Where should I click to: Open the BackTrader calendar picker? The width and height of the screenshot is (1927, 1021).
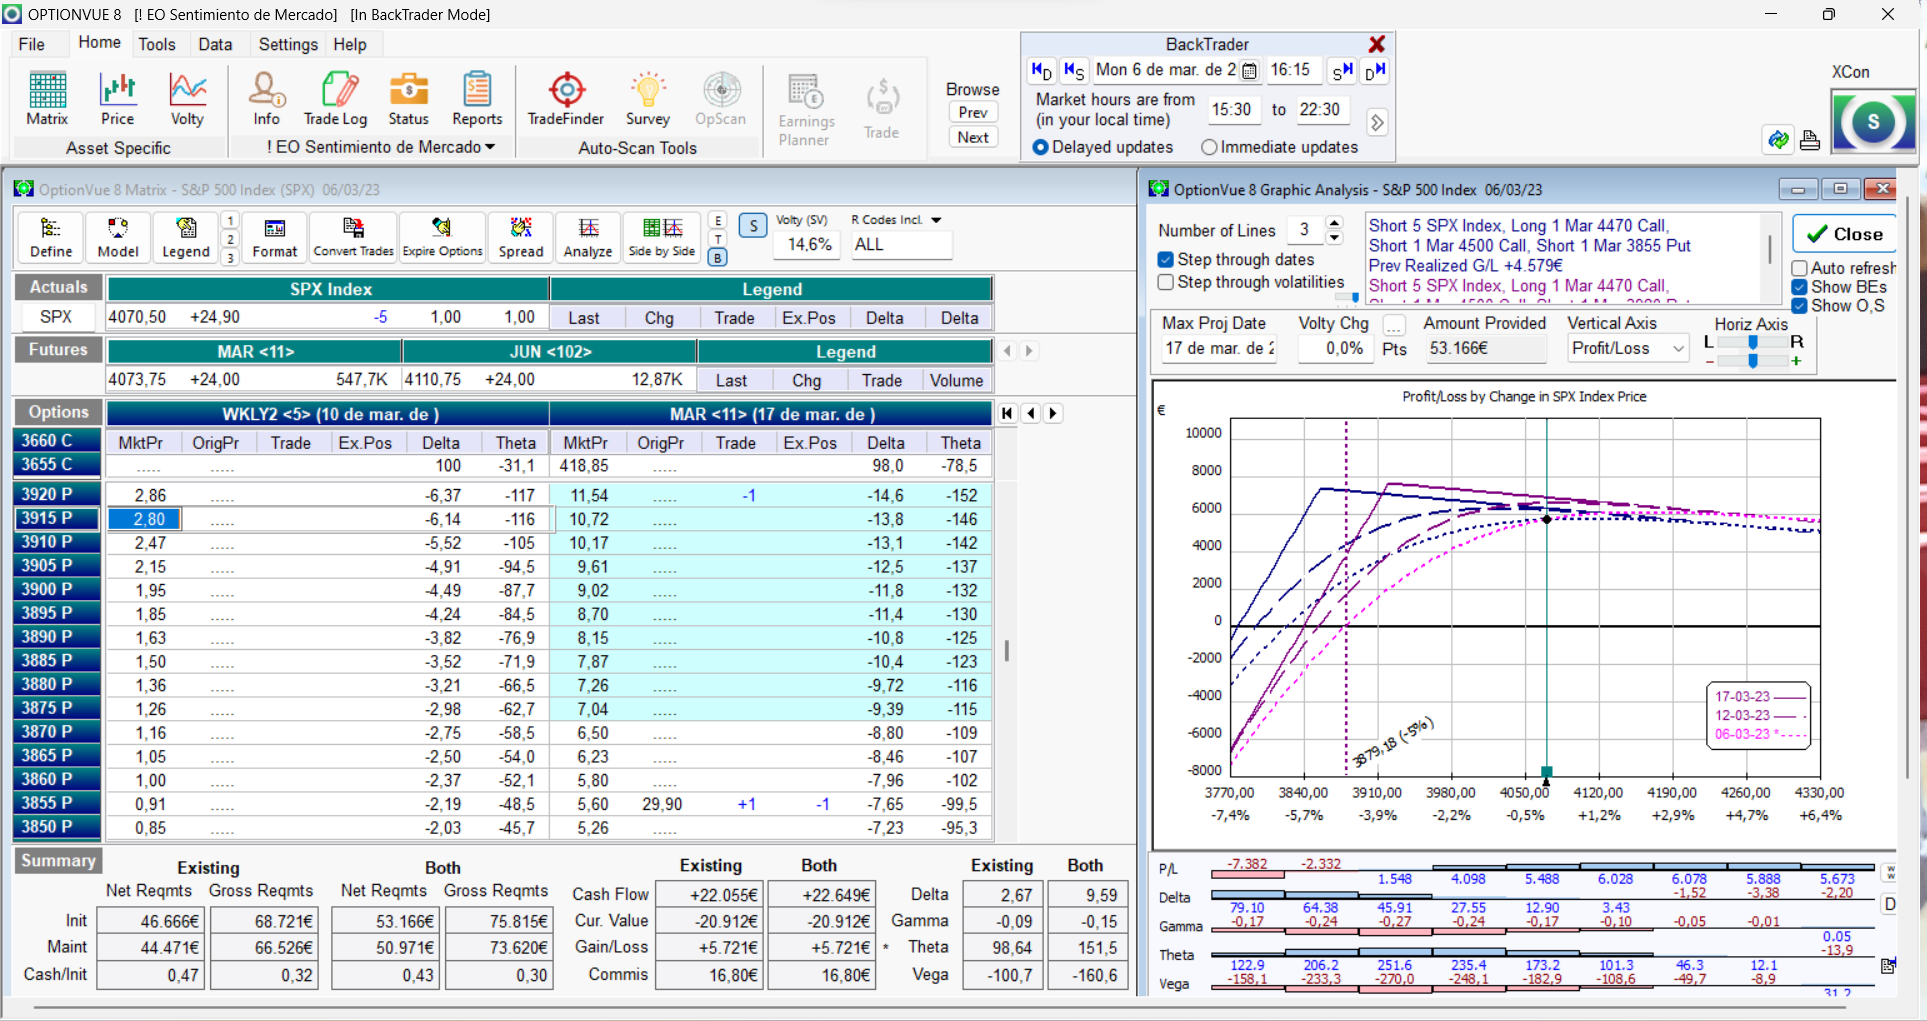click(x=1250, y=71)
